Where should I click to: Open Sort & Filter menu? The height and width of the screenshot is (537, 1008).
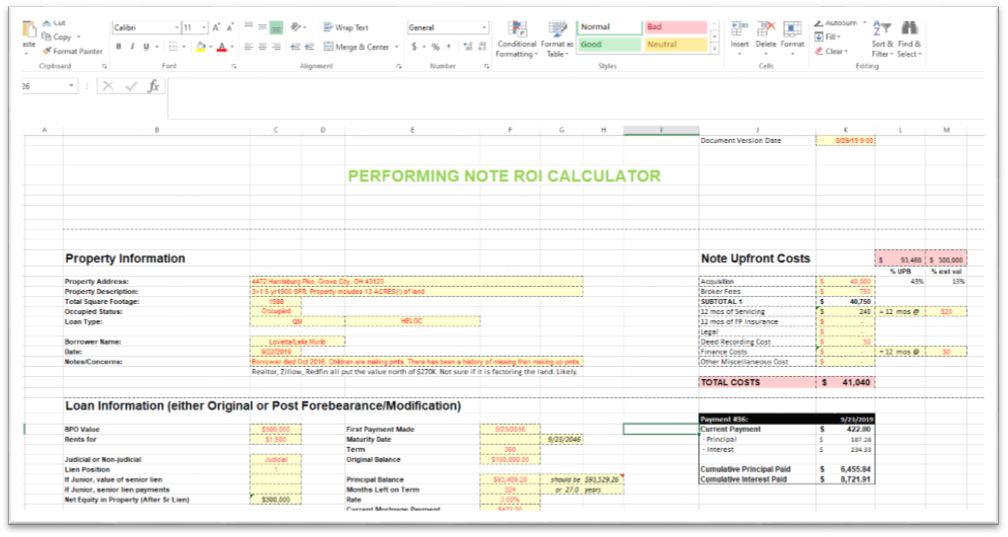(883, 39)
